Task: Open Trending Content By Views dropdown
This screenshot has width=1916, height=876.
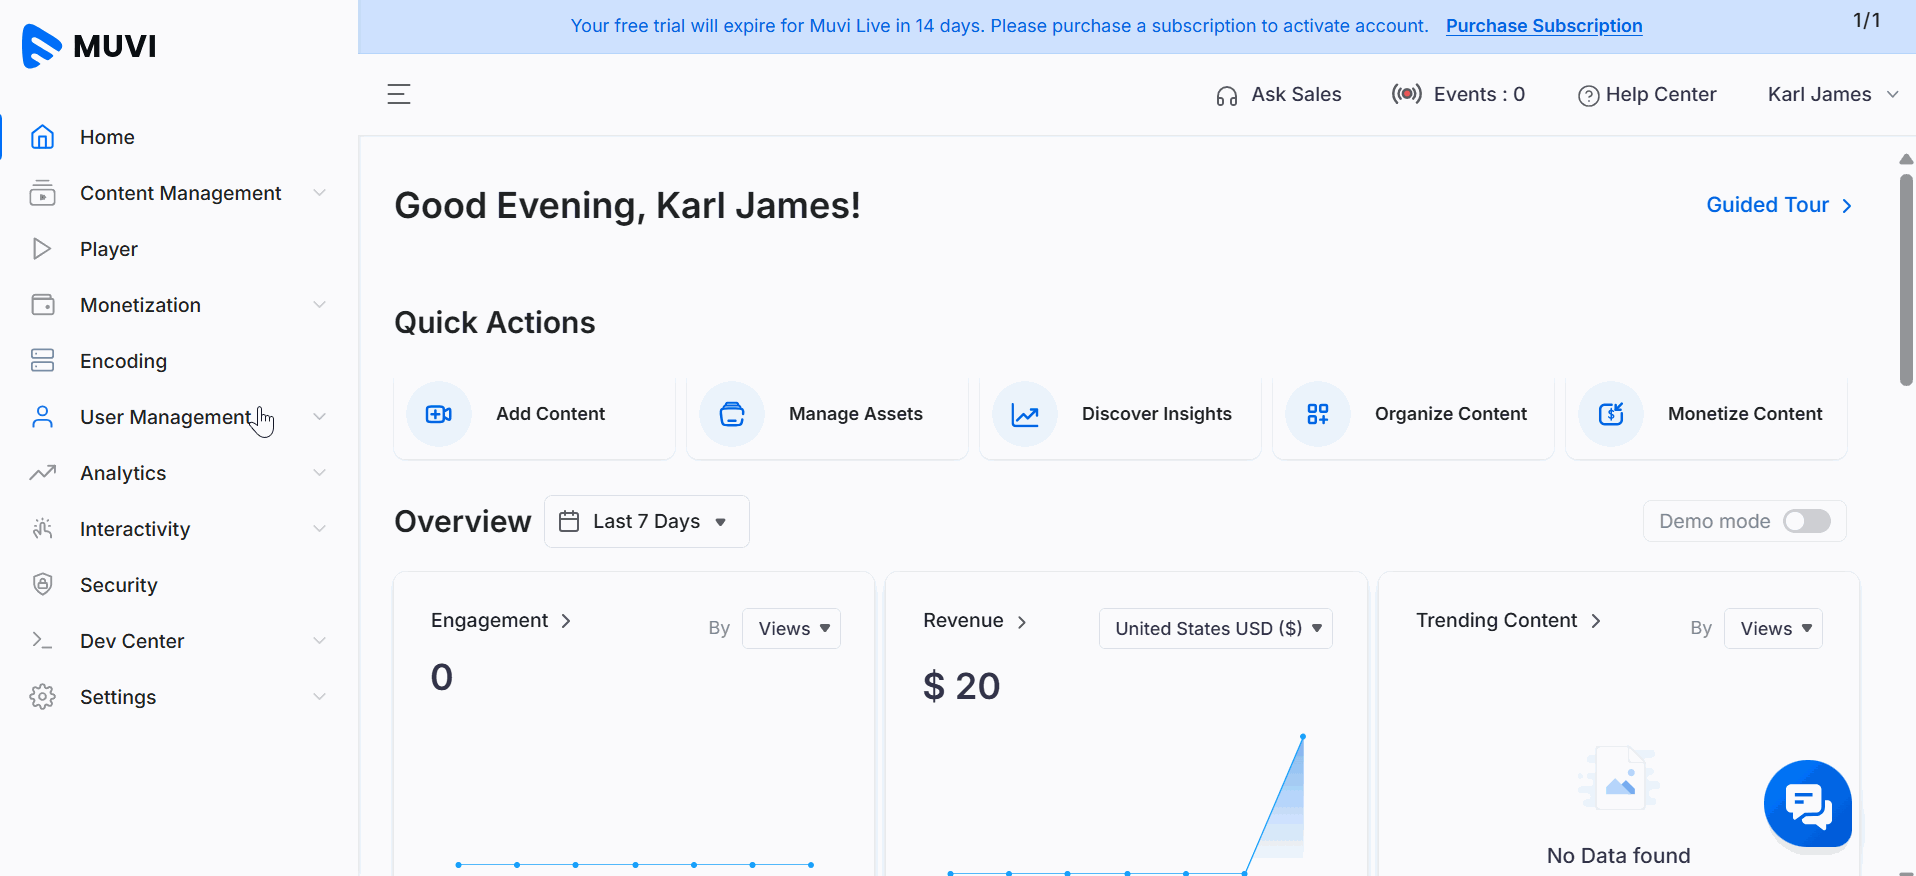Action: coord(1773,628)
